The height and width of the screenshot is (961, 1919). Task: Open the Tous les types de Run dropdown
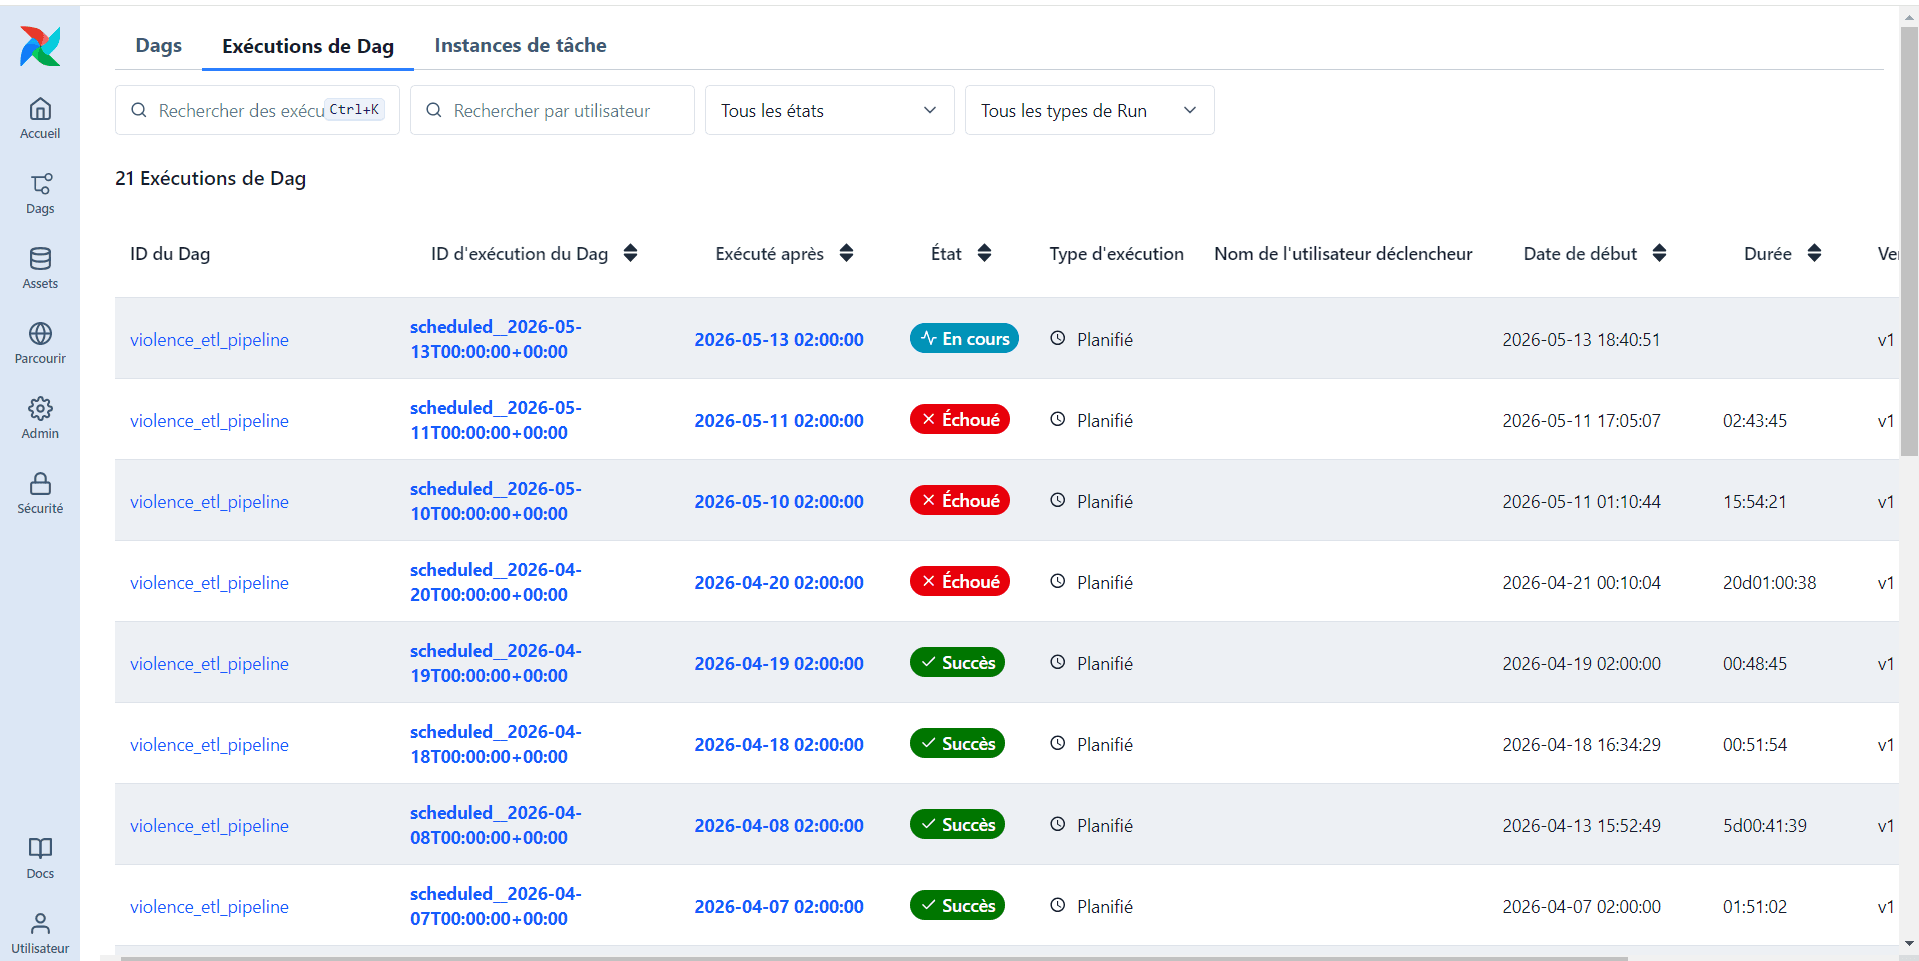click(x=1090, y=110)
